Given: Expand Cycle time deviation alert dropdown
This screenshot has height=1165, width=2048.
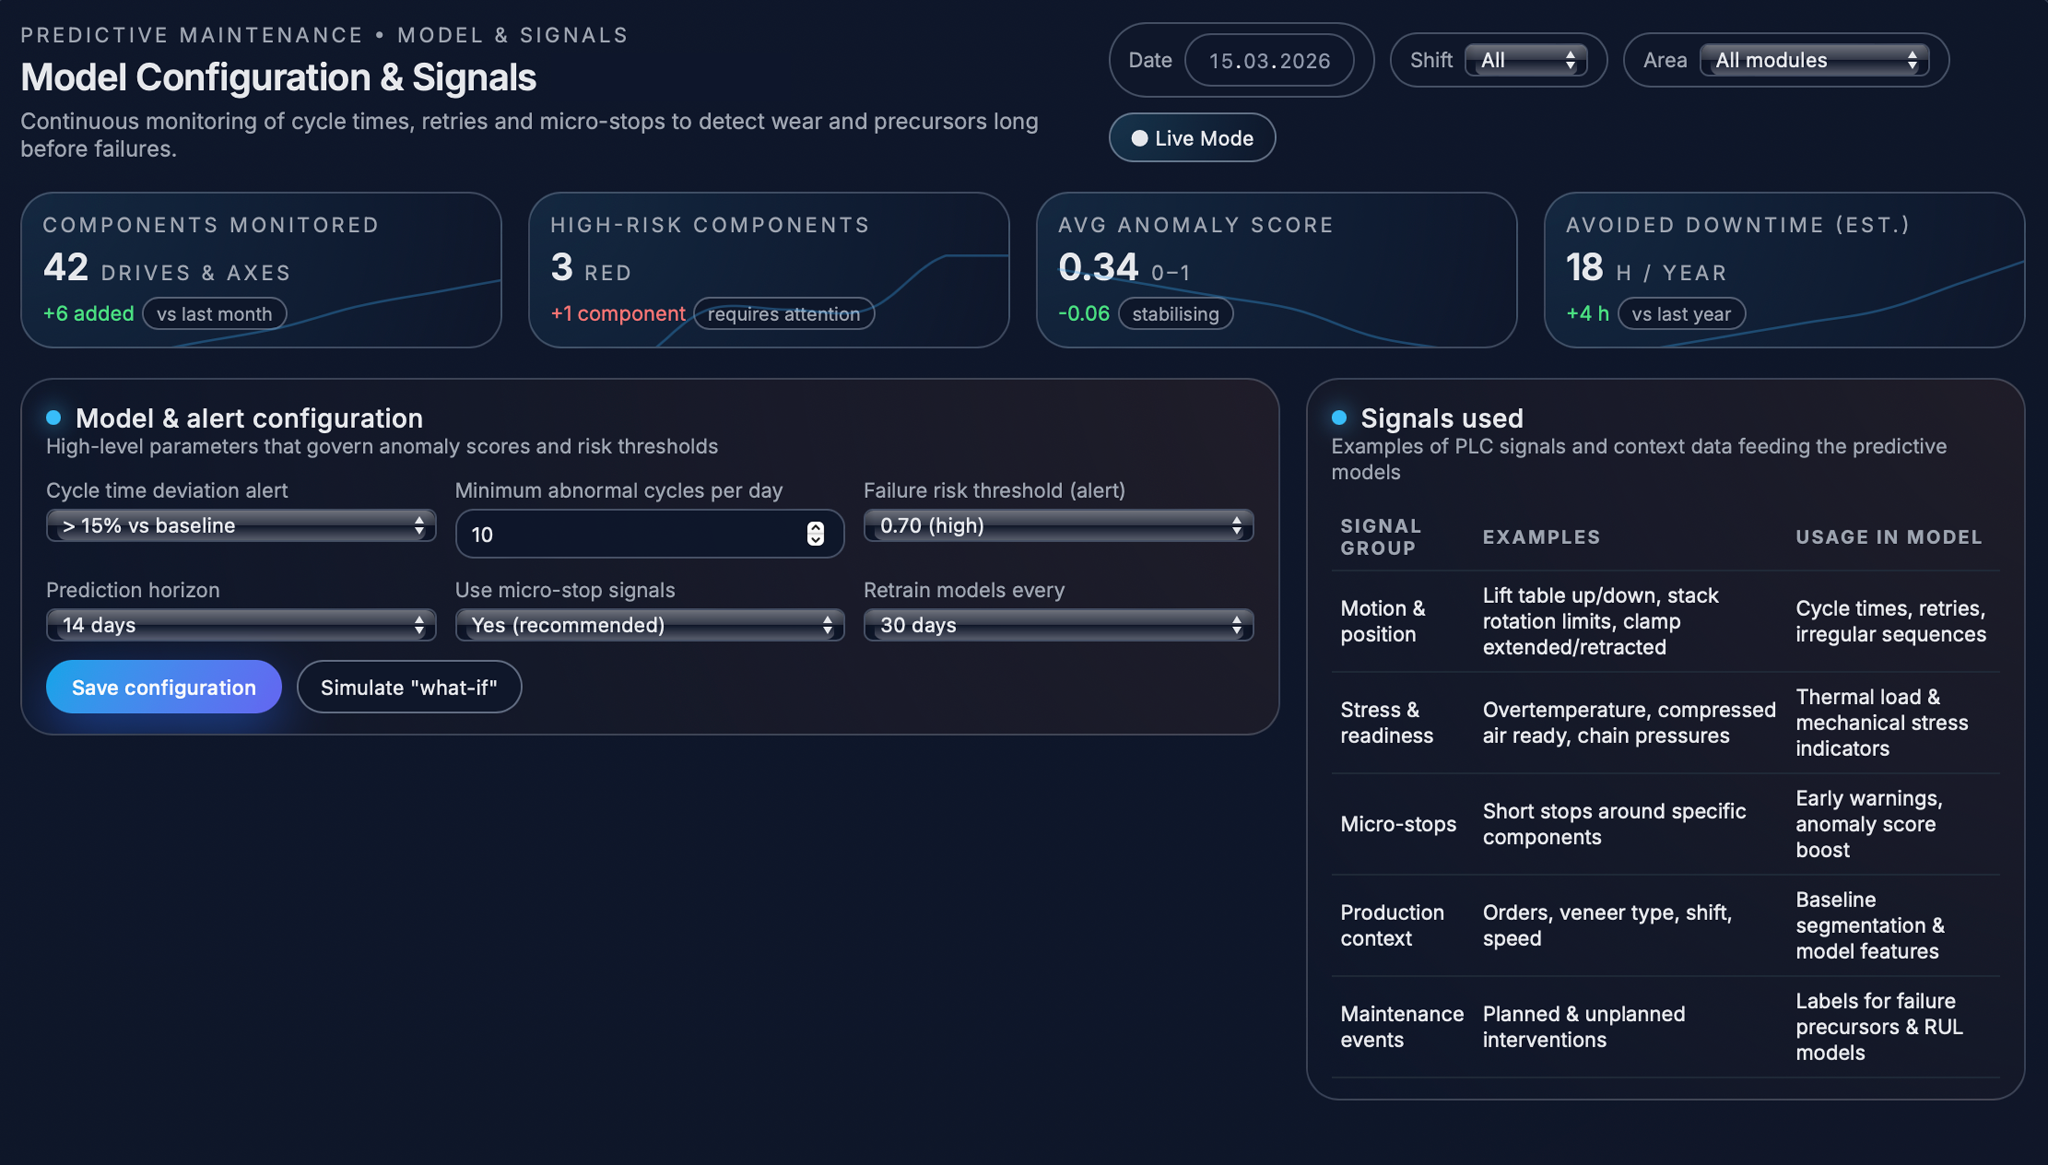Looking at the screenshot, I should point(240,525).
